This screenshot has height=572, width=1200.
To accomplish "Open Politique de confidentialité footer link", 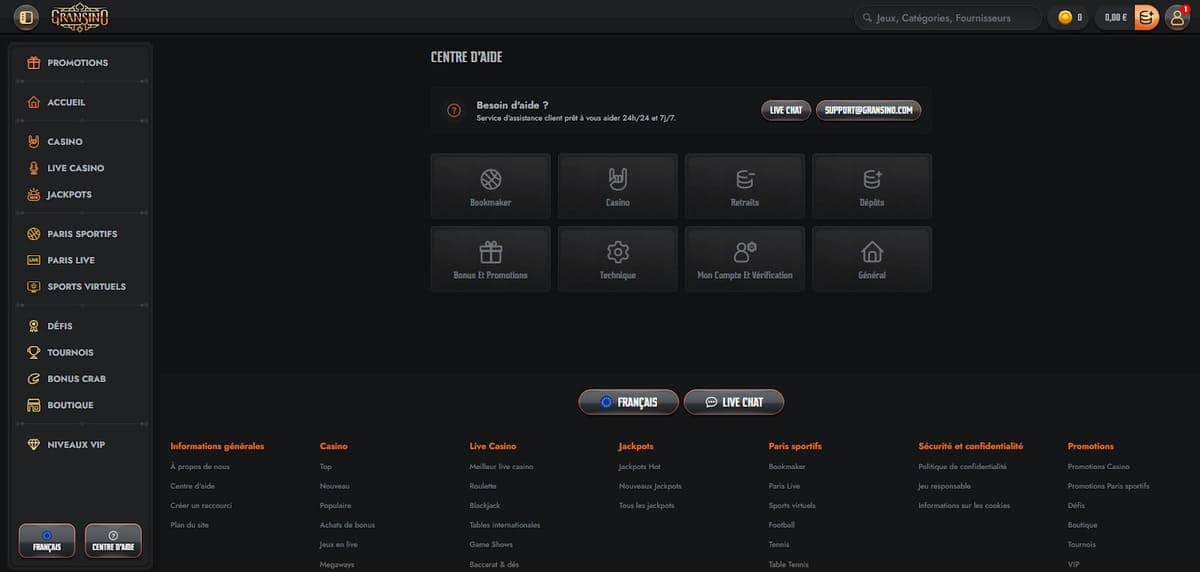I will (x=962, y=467).
